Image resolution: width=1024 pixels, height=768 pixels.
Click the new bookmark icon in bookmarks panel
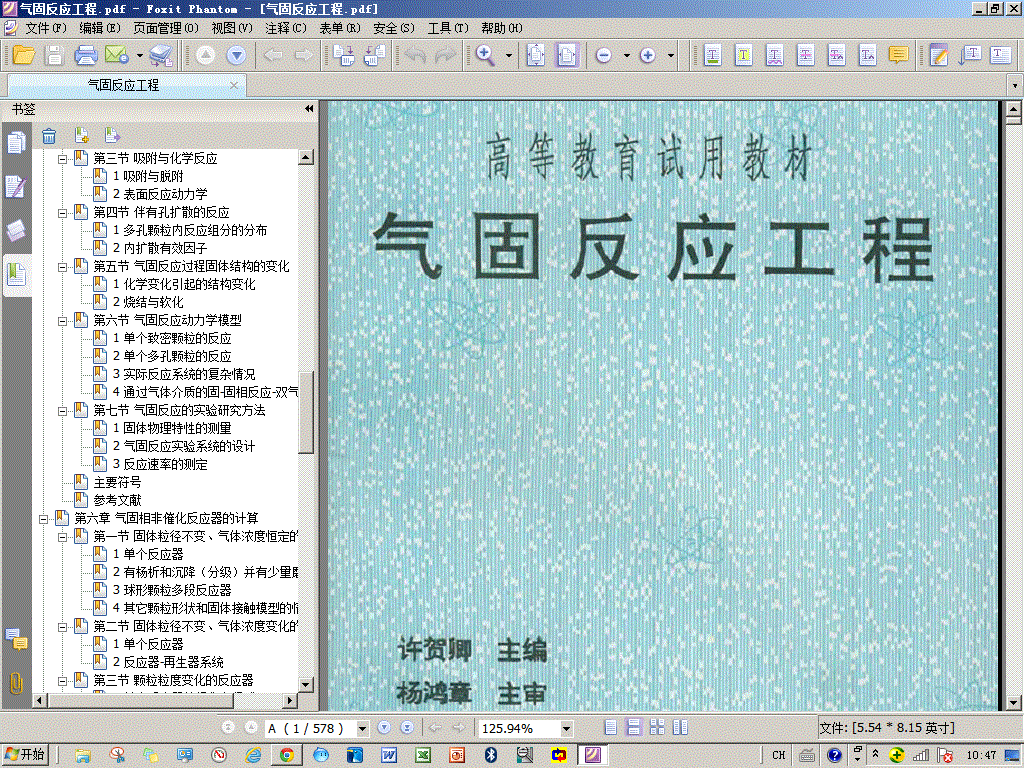(81, 135)
